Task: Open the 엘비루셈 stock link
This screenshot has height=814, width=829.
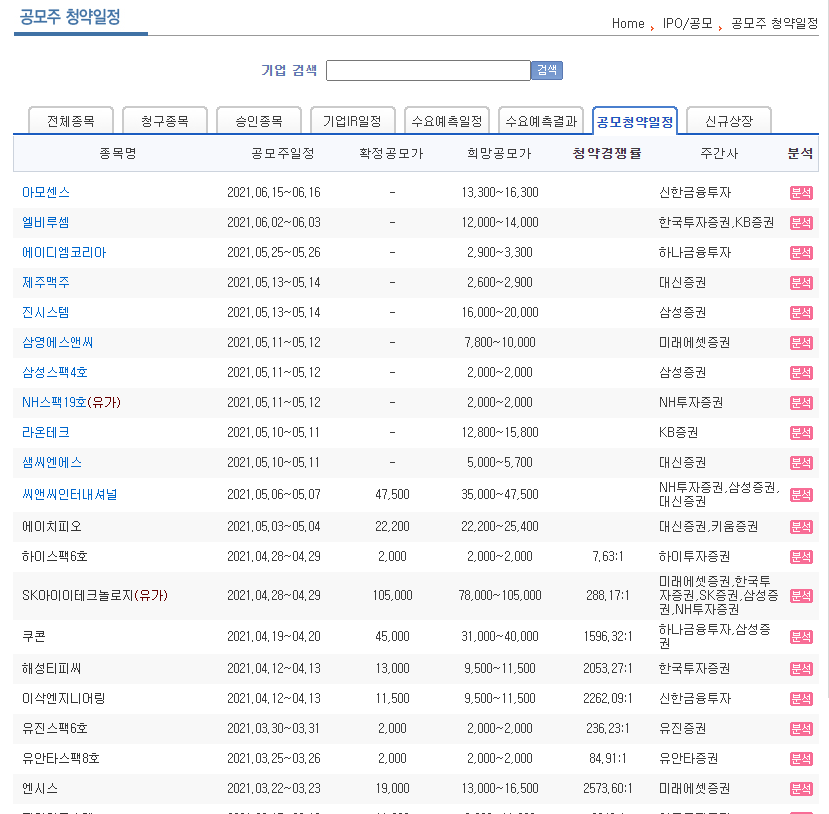Action: pos(46,223)
